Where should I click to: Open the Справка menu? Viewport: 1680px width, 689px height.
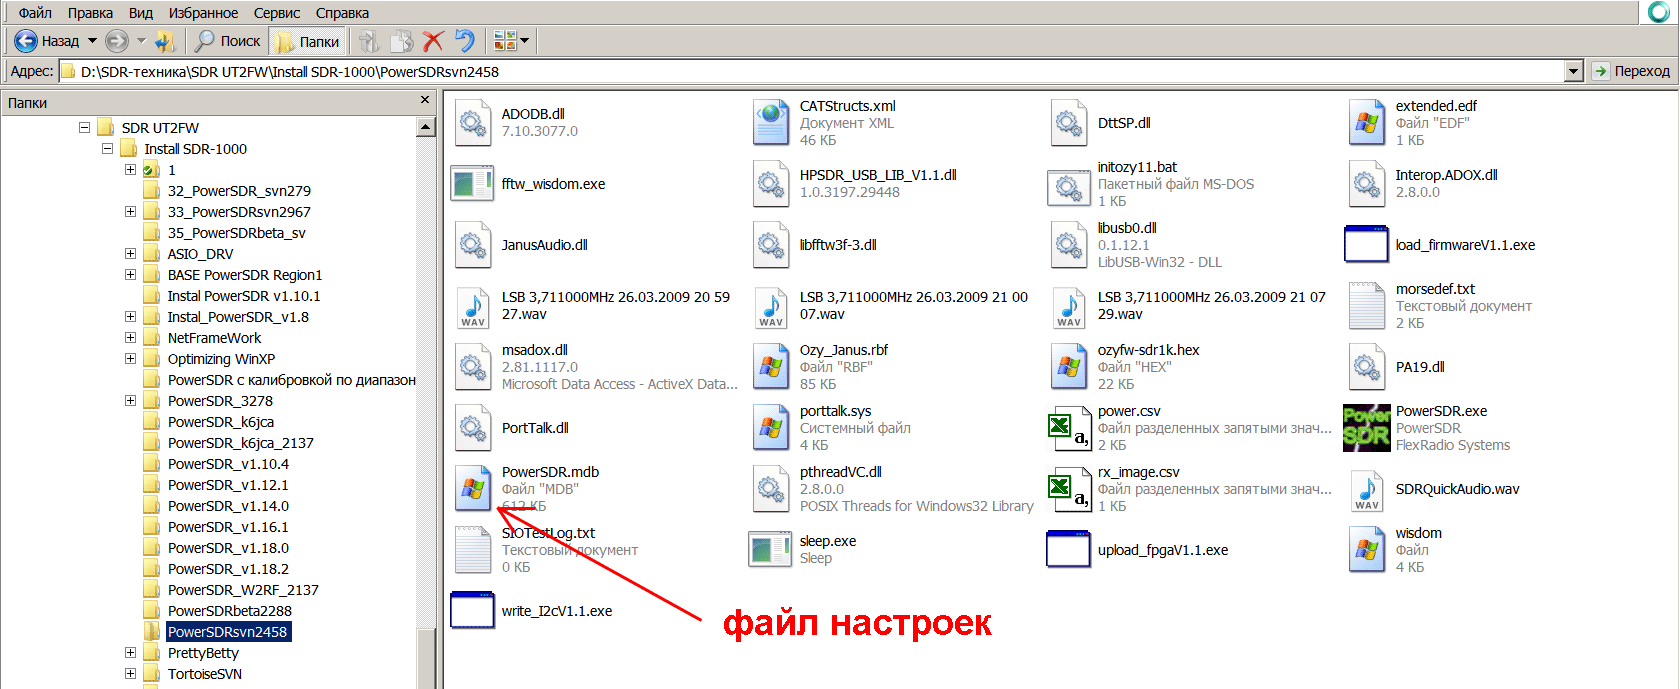[342, 13]
